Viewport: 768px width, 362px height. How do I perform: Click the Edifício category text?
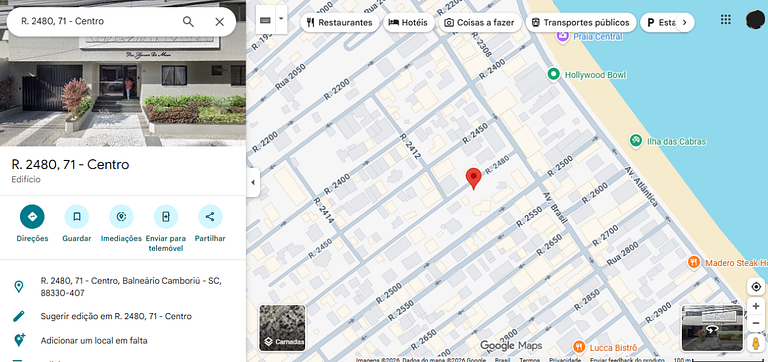(x=26, y=180)
